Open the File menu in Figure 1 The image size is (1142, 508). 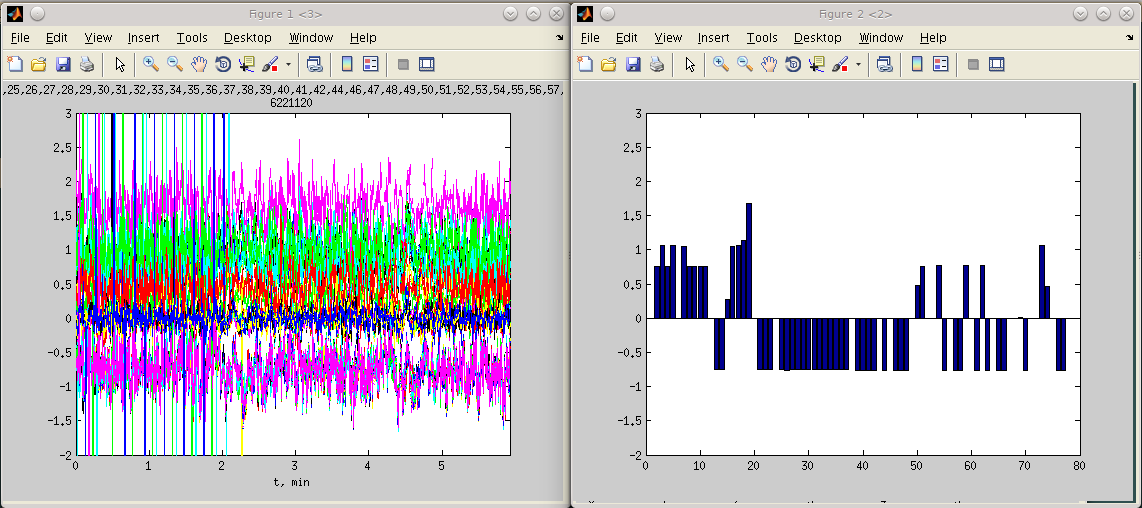tap(20, 38)
